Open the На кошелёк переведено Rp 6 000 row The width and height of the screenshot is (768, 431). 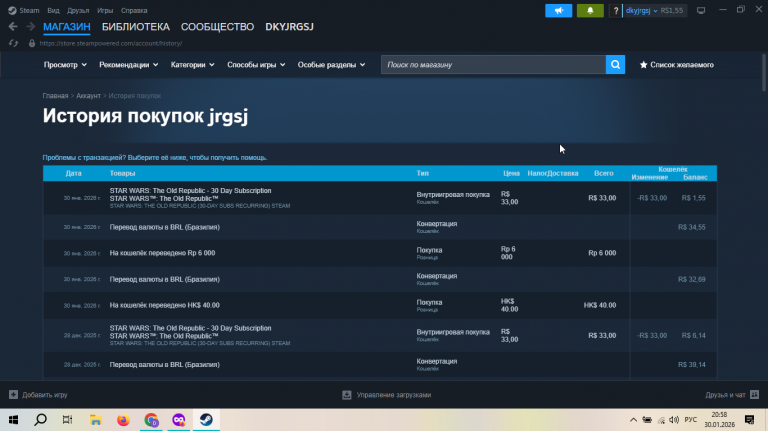tap(380, 253)
